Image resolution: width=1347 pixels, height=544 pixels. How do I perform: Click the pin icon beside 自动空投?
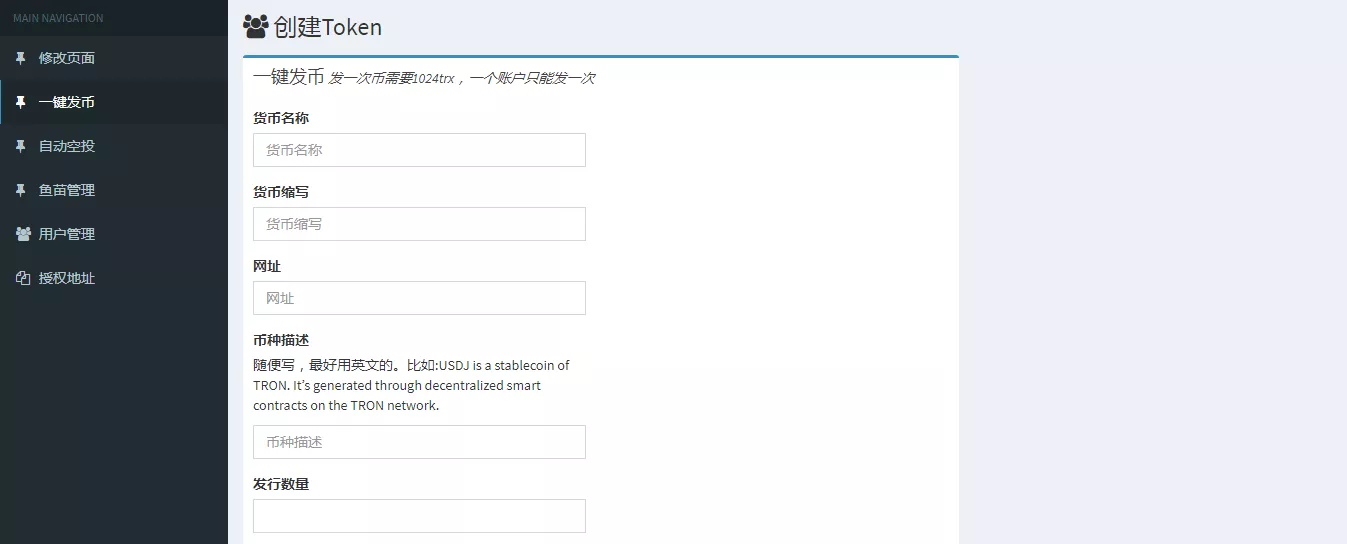coord(21,146)
